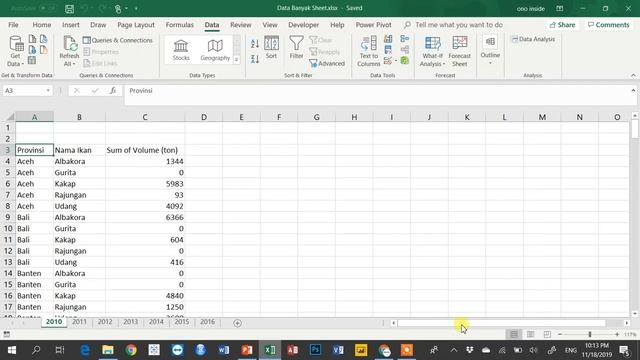Switch to the Review tab

241,25
